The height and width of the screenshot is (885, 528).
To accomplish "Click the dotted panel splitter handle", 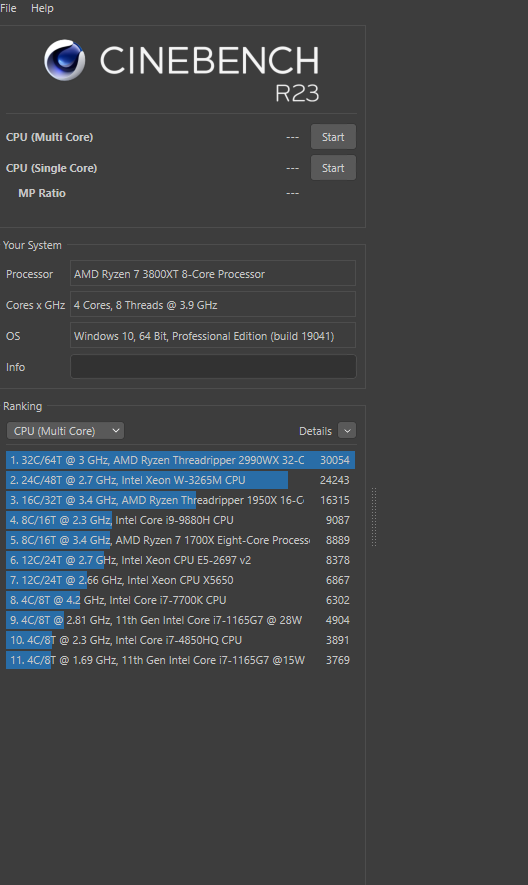I will 374,517.
